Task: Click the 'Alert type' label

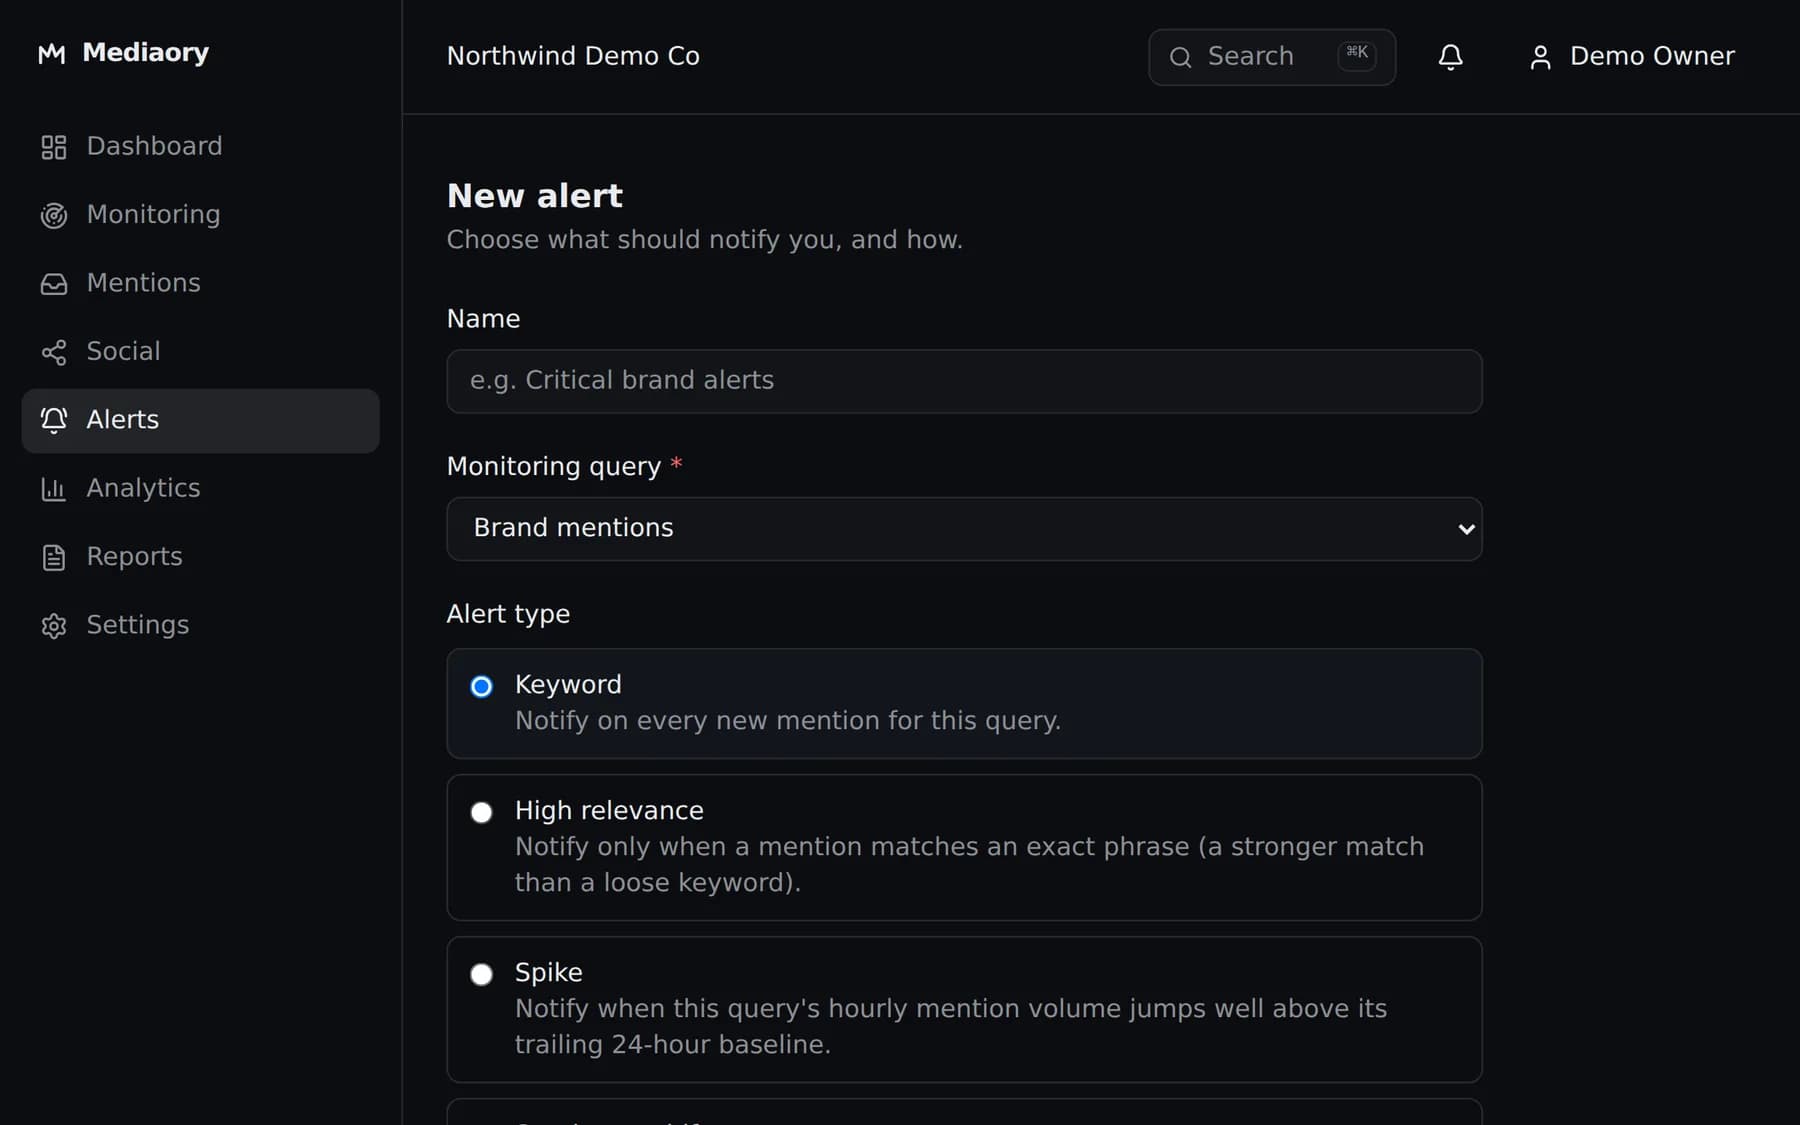Action: (x=508, y=614)
